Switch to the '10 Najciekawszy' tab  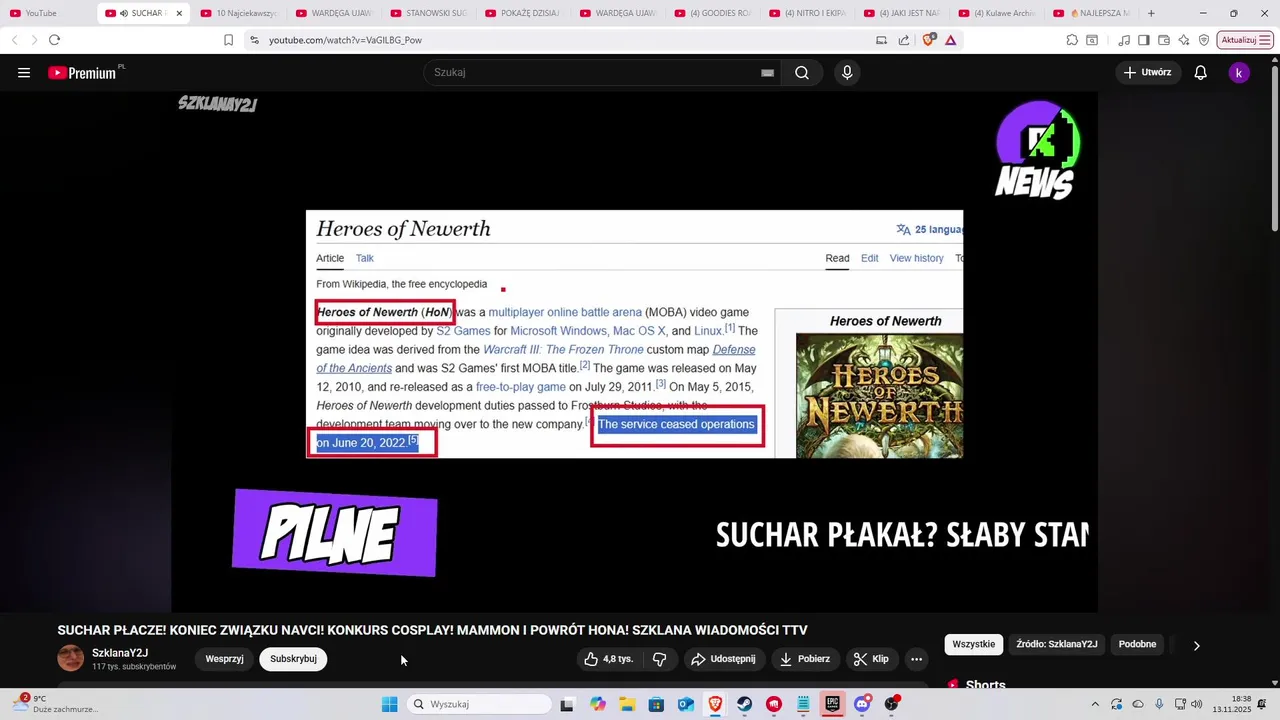[241, 13]
